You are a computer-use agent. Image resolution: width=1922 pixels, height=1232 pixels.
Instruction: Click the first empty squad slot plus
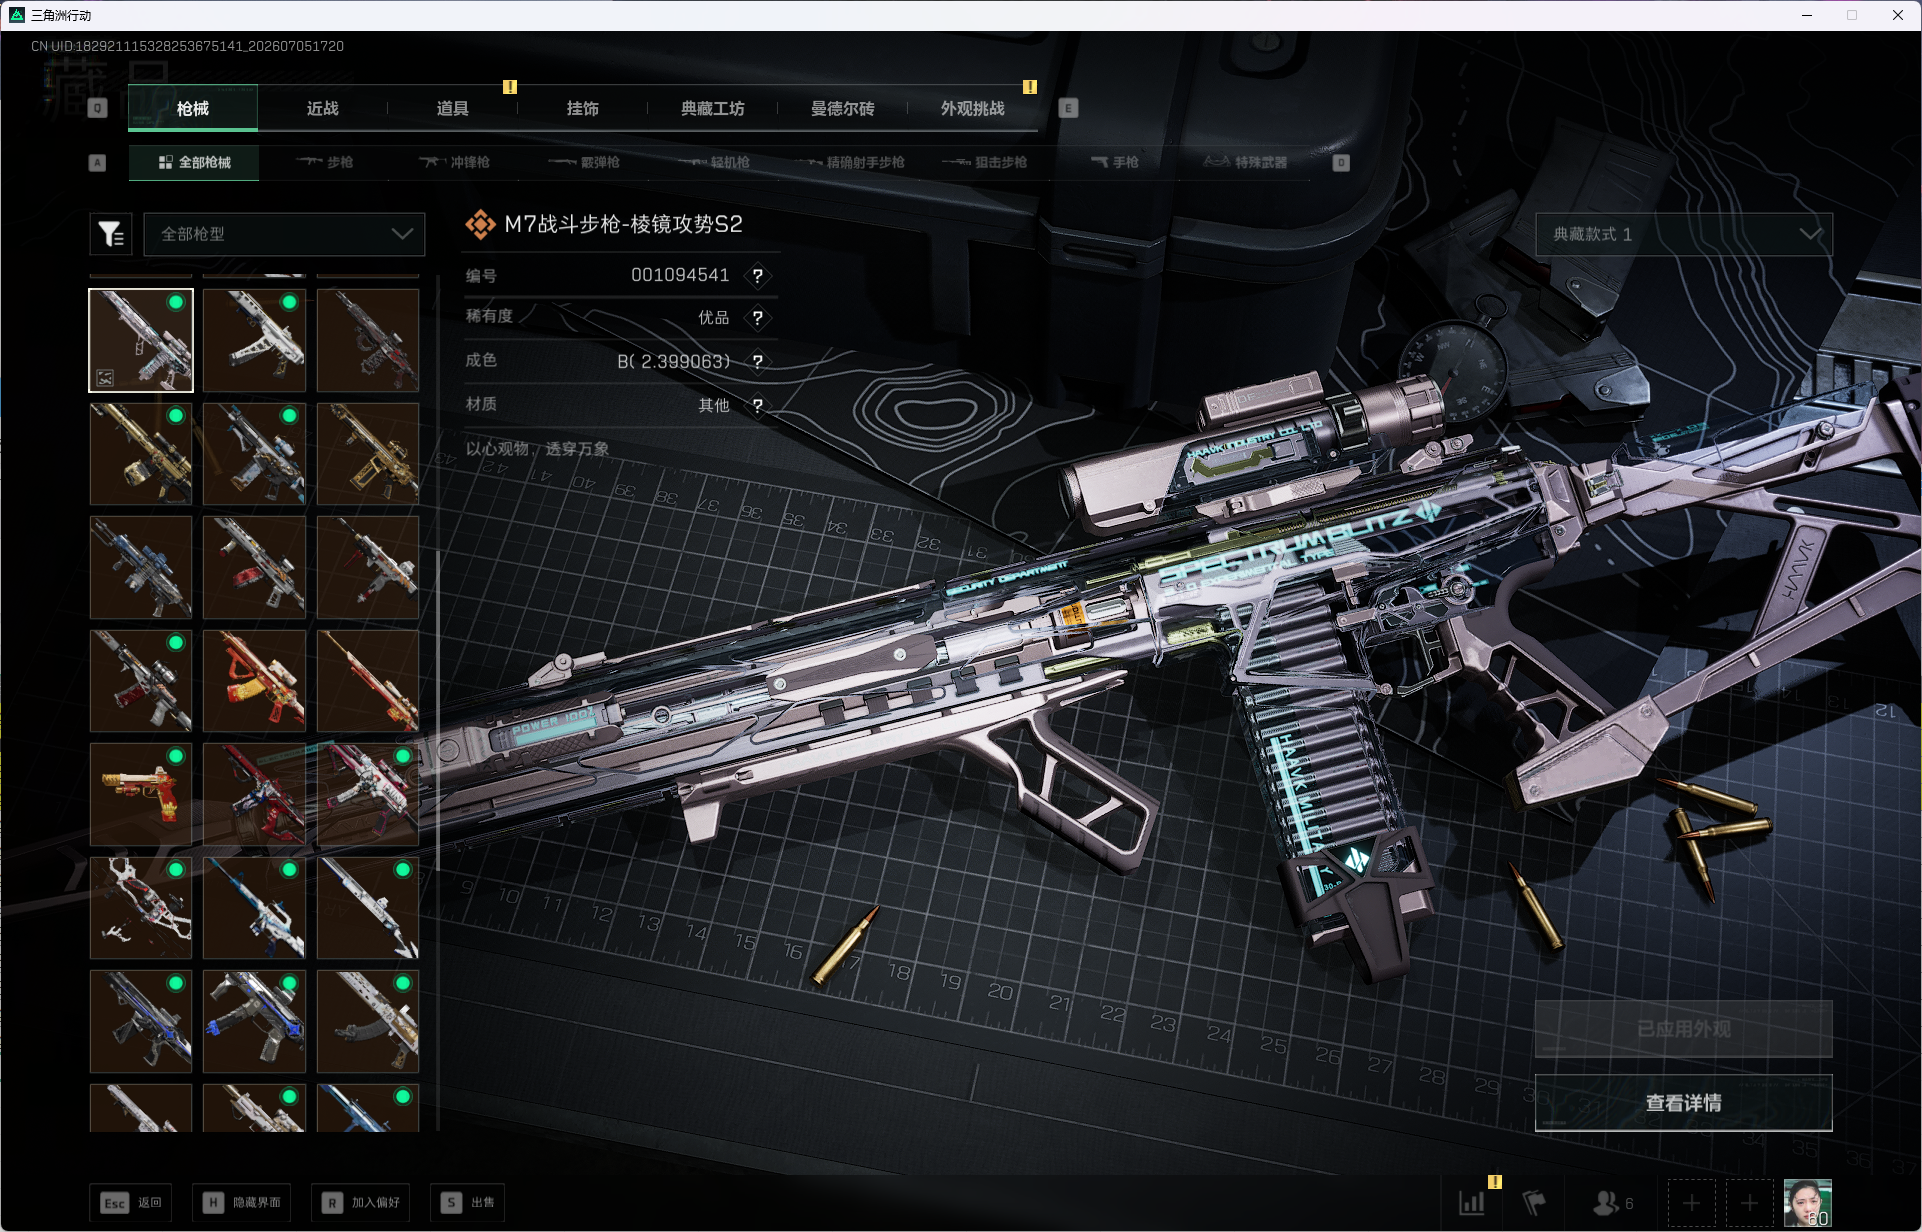click(1691, 1202)
